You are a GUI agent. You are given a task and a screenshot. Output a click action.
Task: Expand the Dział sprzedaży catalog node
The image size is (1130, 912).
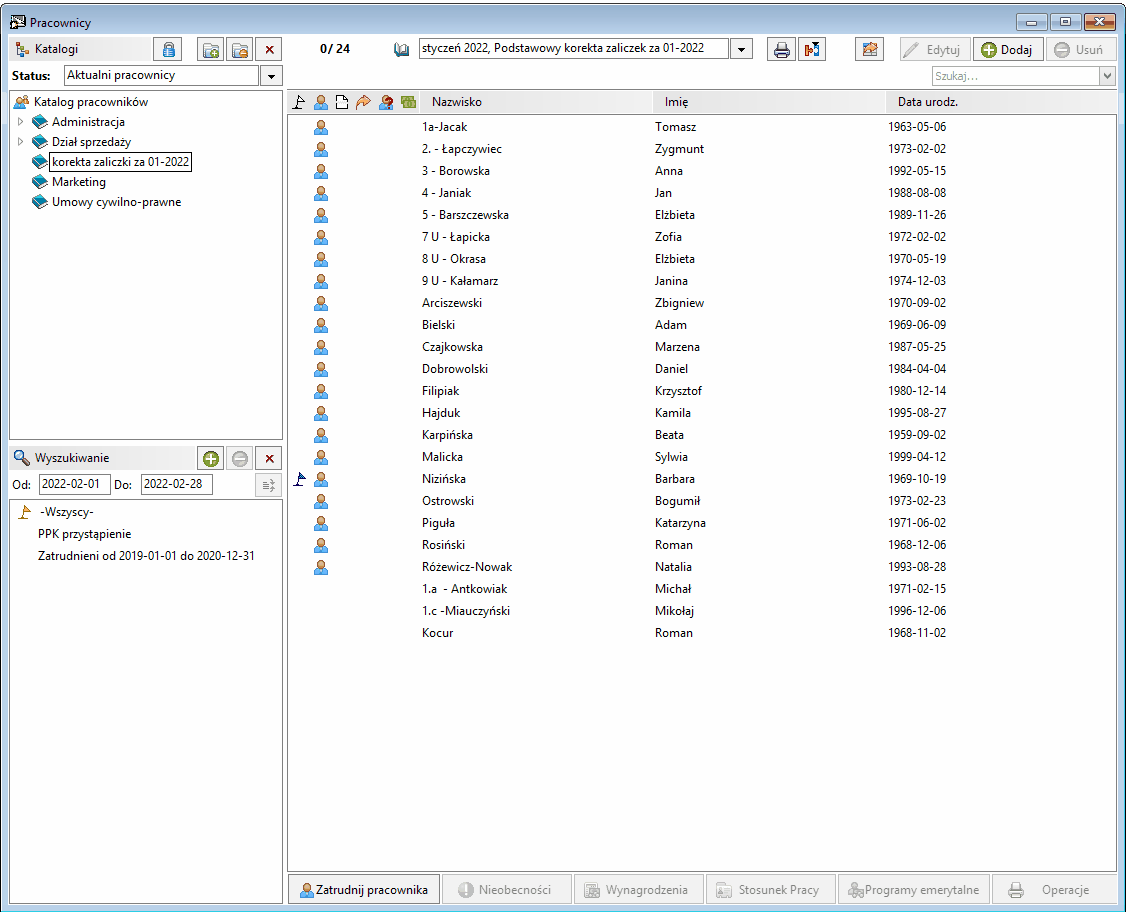[20, 142]
